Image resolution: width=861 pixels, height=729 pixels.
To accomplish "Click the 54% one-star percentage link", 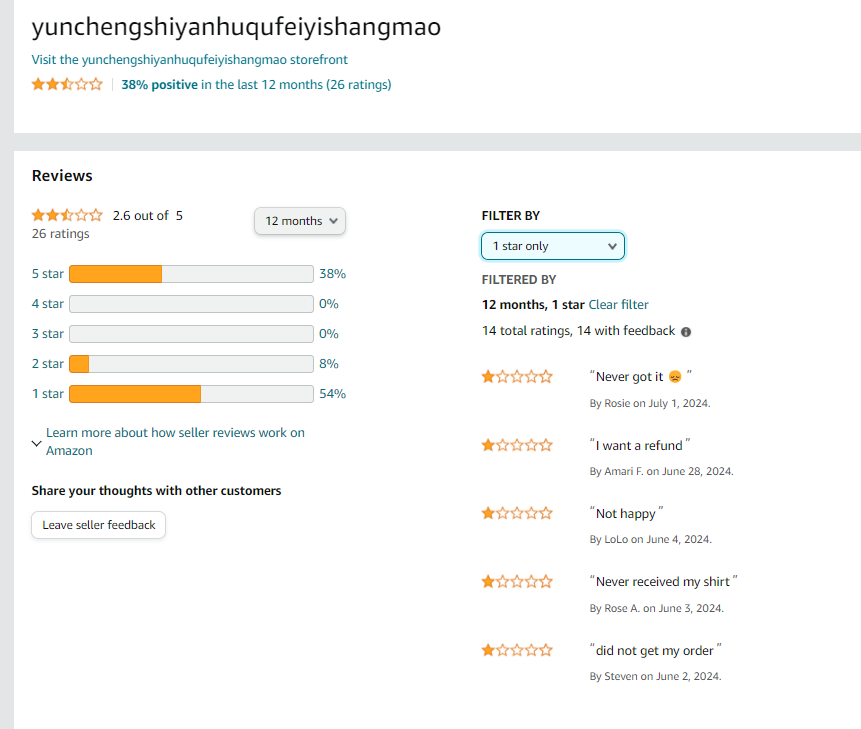I will click(332, 394).
